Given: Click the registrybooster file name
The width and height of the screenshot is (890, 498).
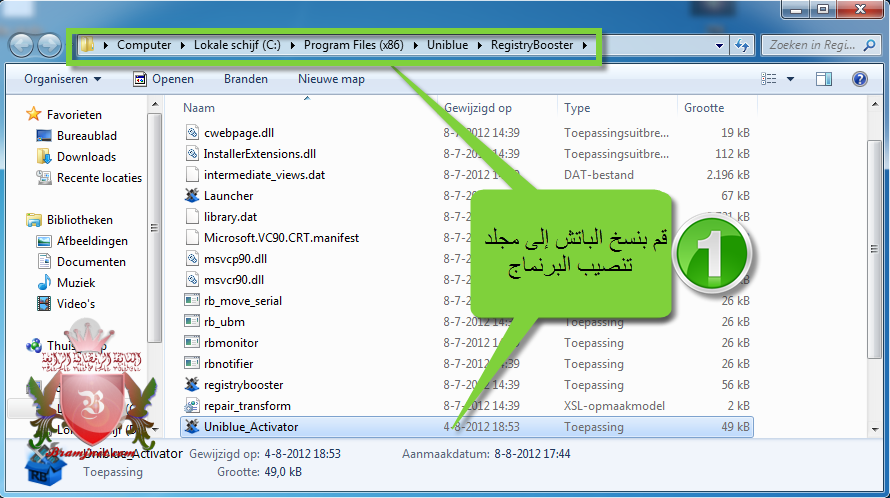Looking at the screenshot, I should [244, 385].
